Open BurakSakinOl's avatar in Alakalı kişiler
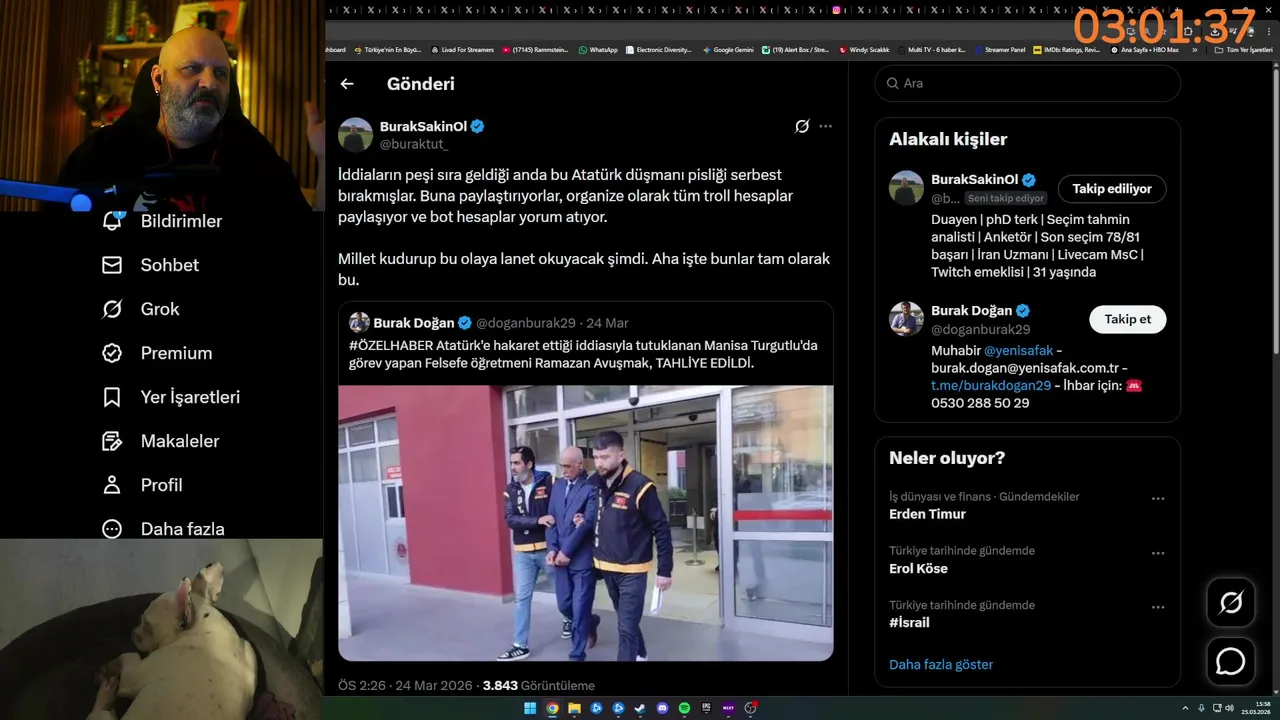 [906, 188]
